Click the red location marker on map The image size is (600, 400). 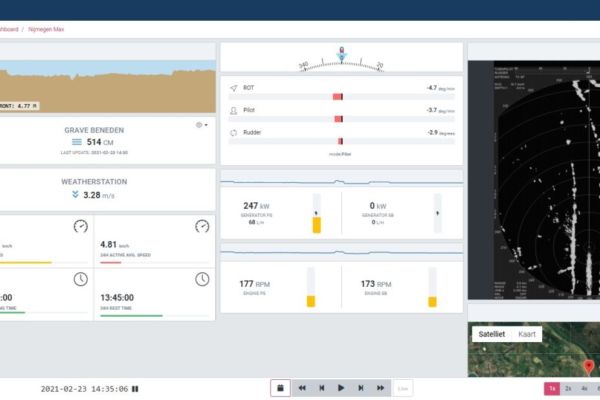pyautogui.click(x=589, y=367)
